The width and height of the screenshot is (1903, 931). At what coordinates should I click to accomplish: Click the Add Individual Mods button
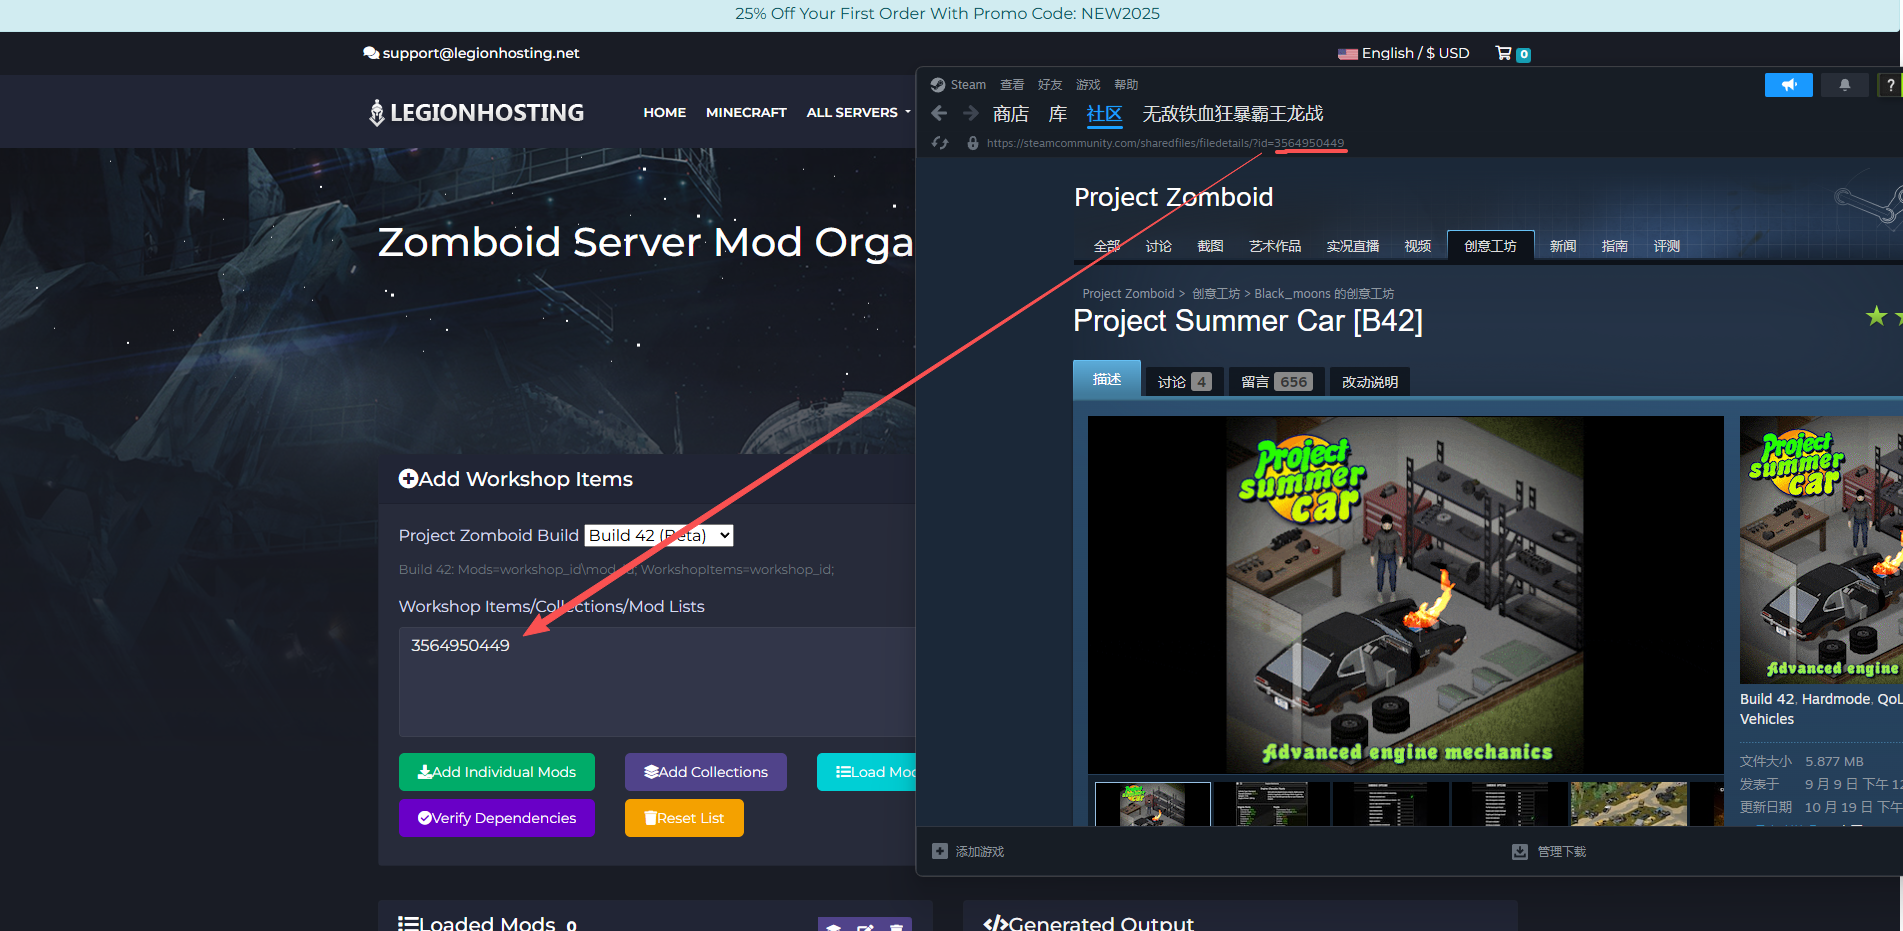point(497,772)
